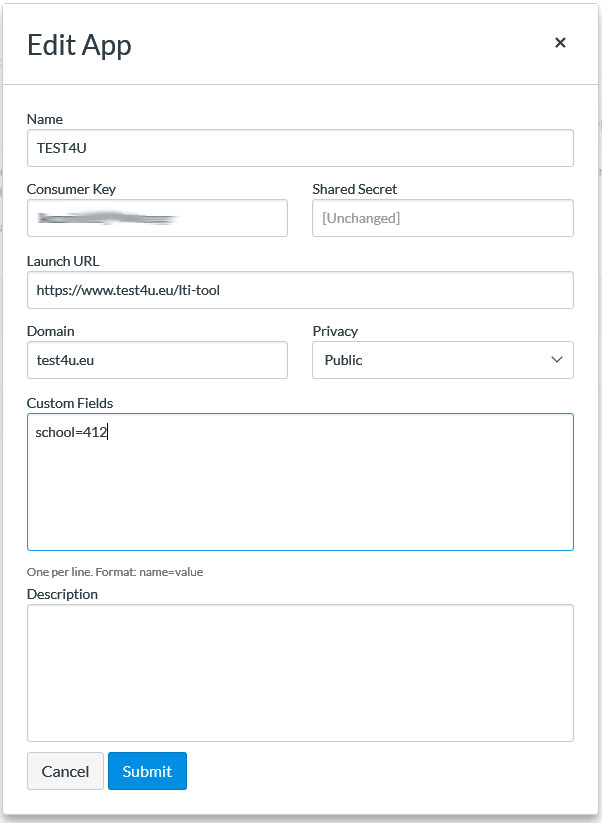Open the Privacy dropdown
Image resolution: width=602 pixels, height=823 pixels.
pos(442,360)
